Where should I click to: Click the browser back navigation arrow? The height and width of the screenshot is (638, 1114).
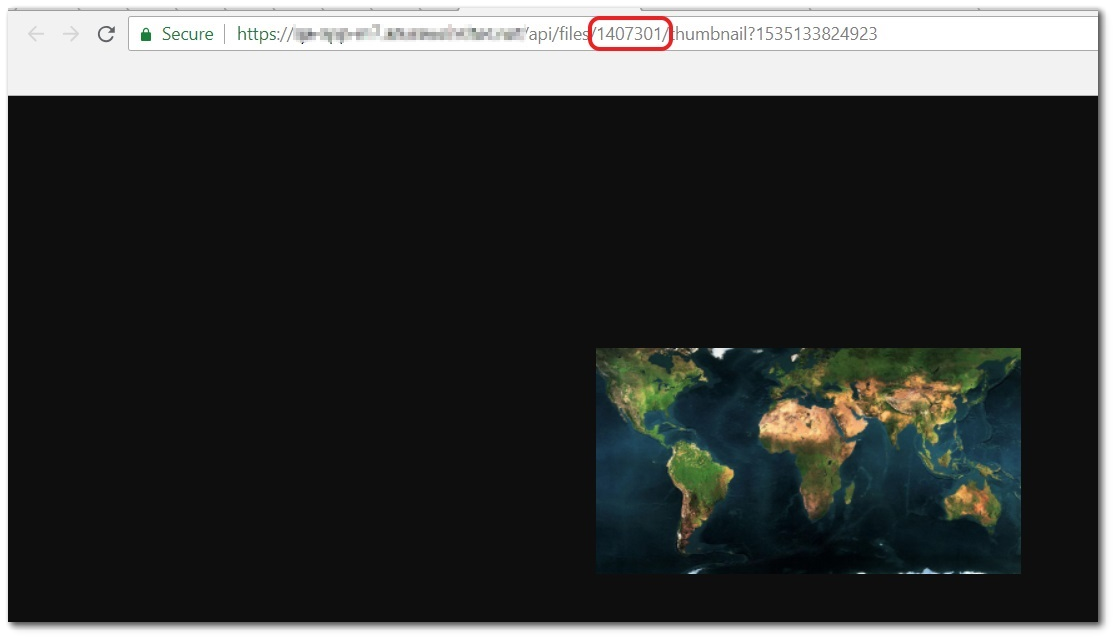[x=36, y=33]
